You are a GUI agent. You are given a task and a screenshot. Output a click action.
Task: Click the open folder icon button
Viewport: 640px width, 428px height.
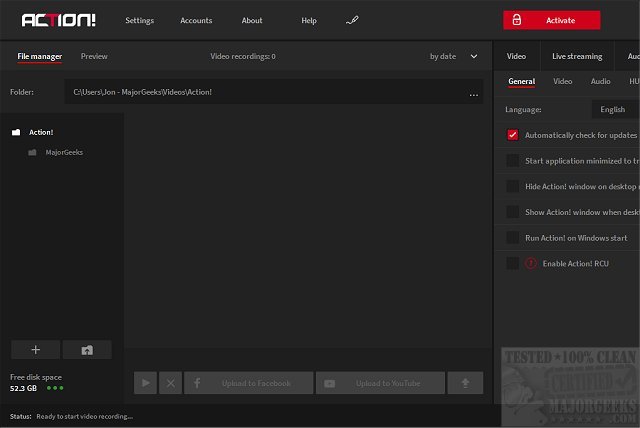tap(87, 350)
